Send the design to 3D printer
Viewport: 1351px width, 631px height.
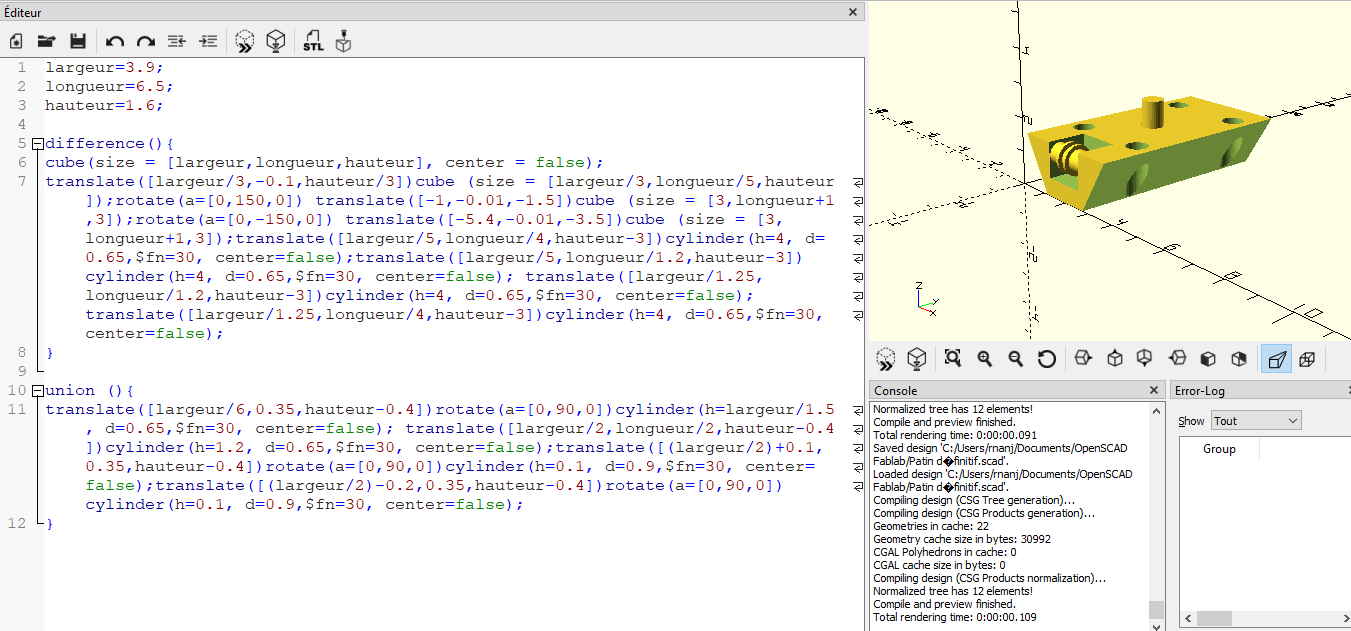343,42
